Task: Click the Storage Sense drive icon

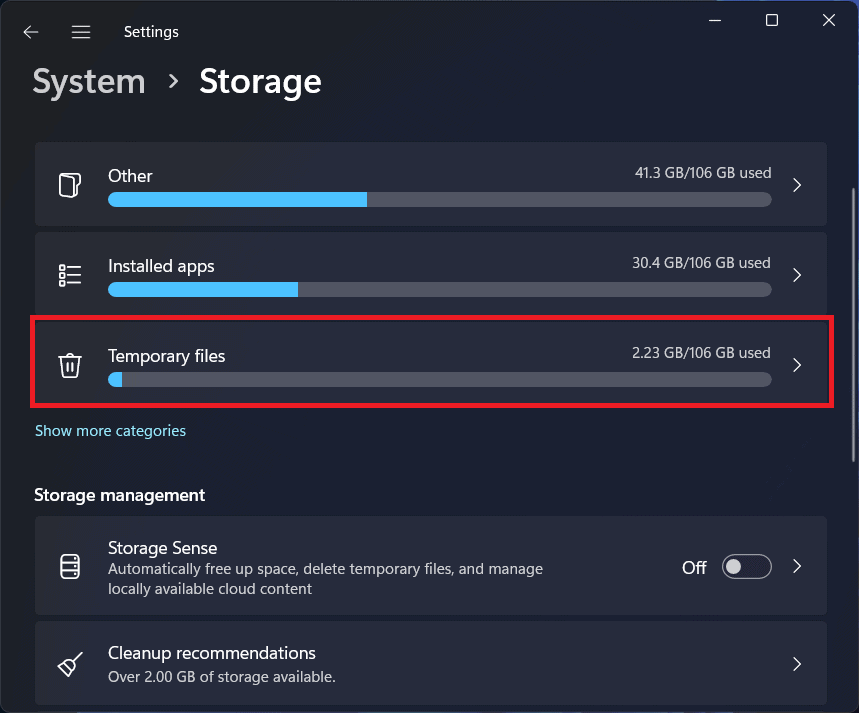Action: (69, 566)
